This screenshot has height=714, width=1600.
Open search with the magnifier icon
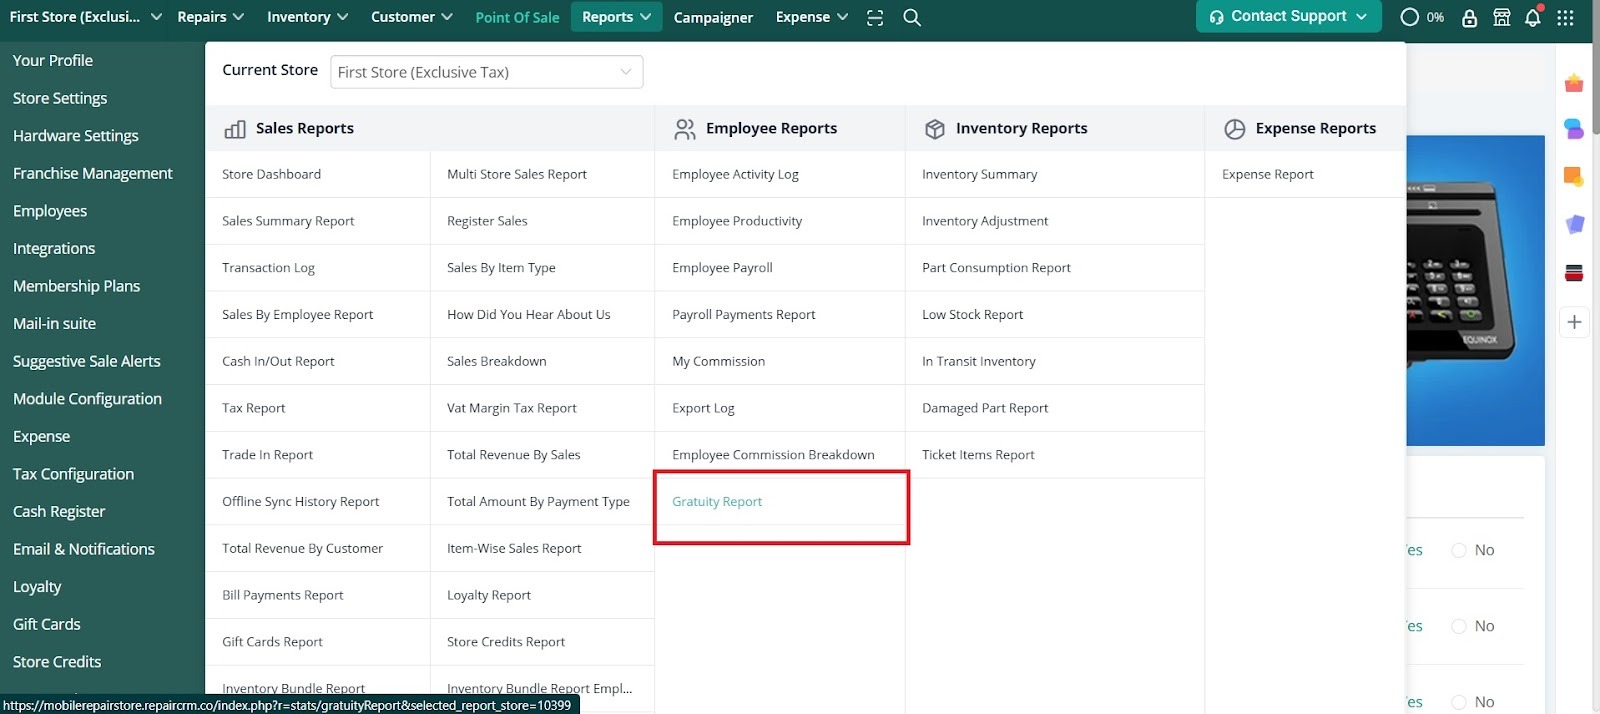coord(912,17)
